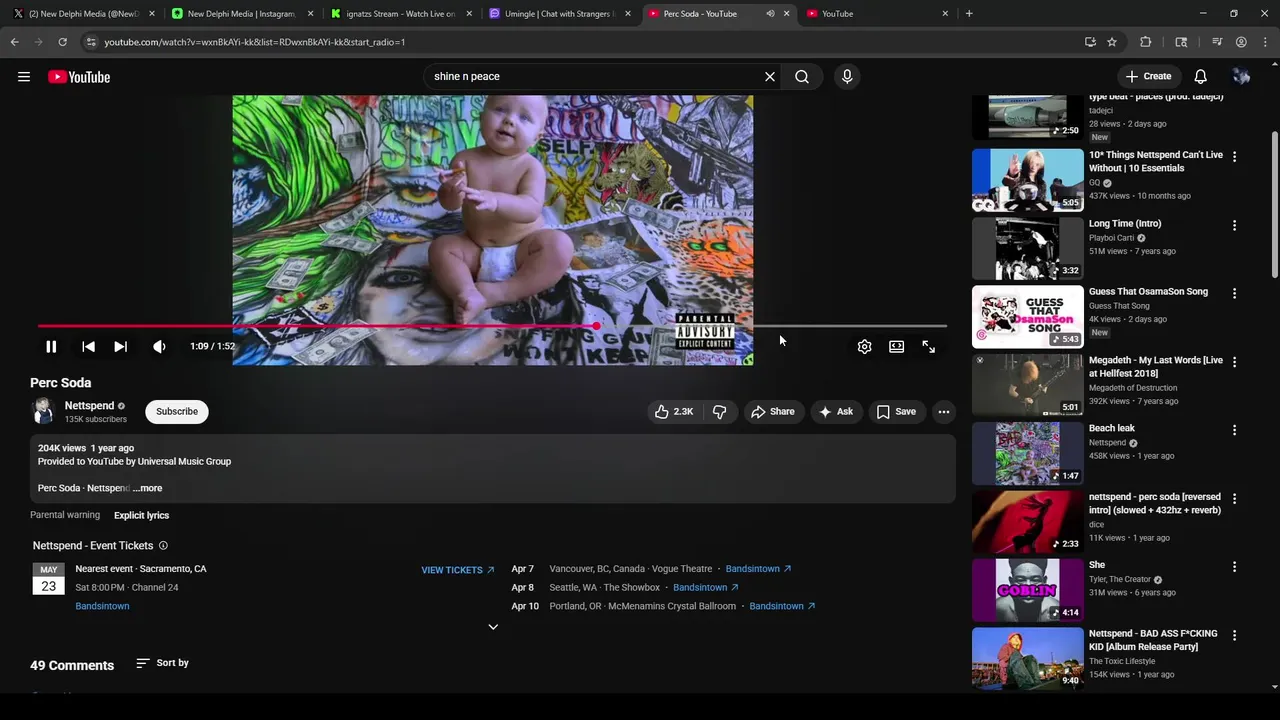Mute the video volume
Viewport: 1280px width, 720px height.
click(x=159, y=347)
